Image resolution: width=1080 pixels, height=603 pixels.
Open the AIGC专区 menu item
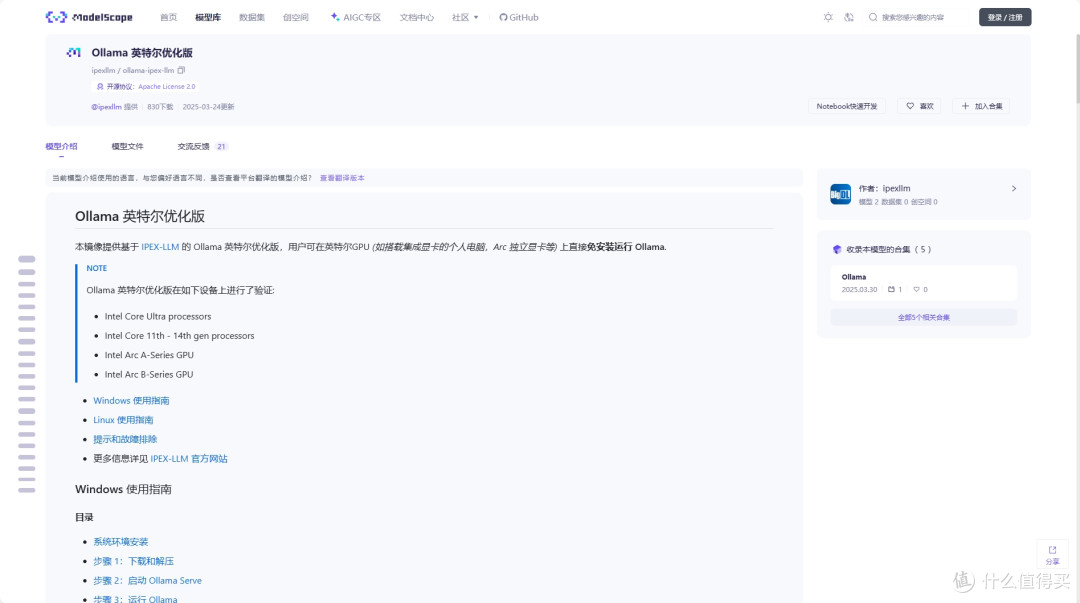click(x=355, y=17)
